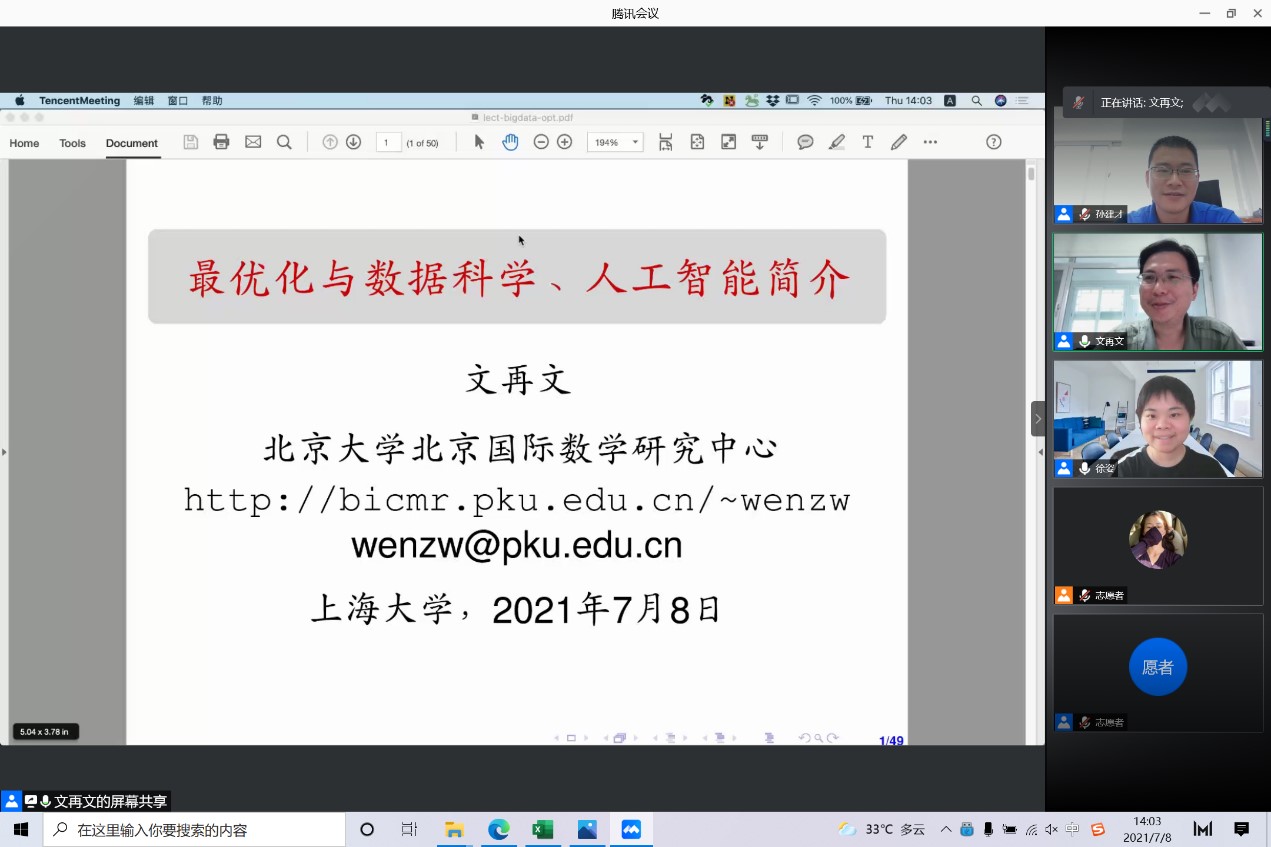Select the Hand pan tool
The width and height of the screenshot is (1271, 847).
click(510, 142)
